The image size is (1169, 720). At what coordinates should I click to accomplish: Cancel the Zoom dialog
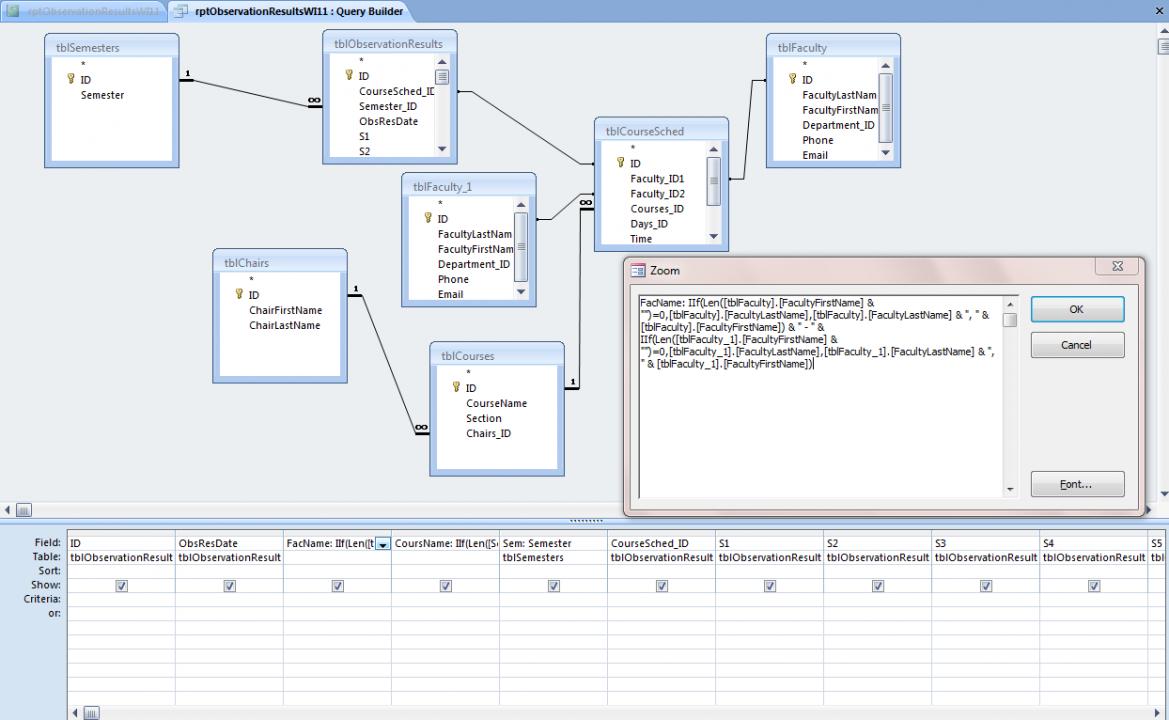[1077, 345]
